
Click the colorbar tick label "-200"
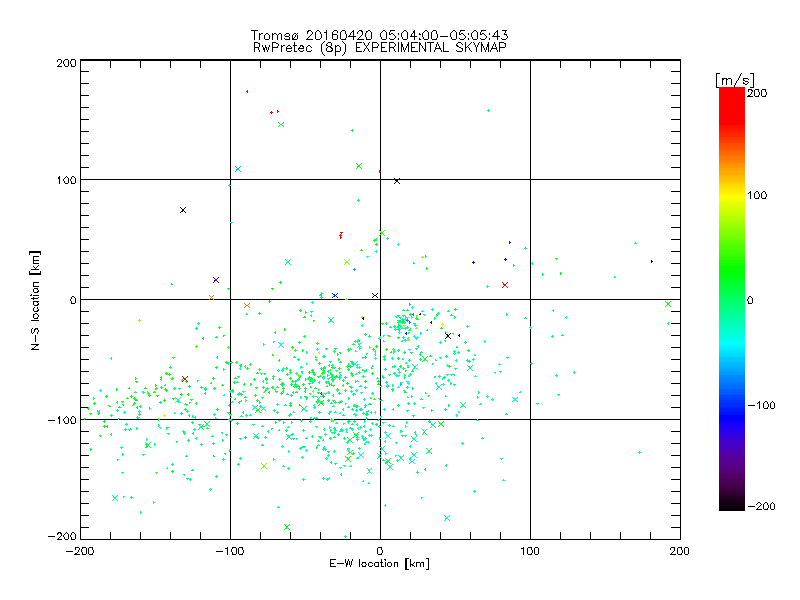coord(761,506)
